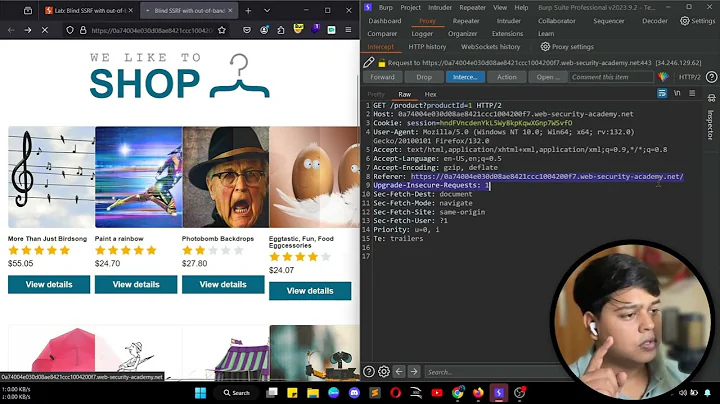Open the HTTP history subtab
720x404 pixels.
click(427, 47)
